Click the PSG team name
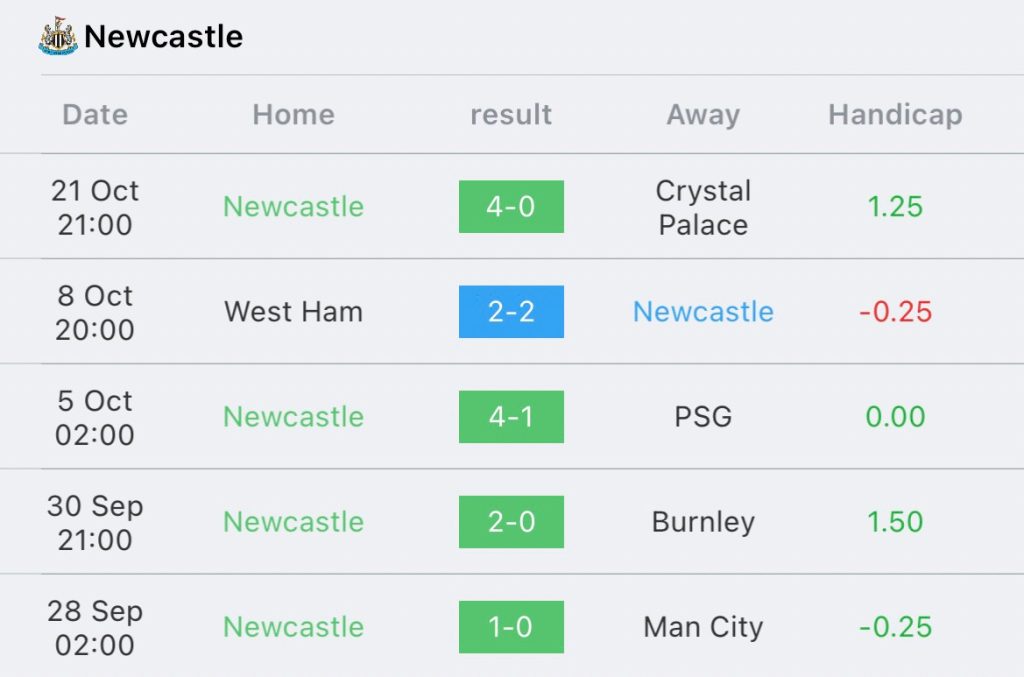 (703, 417)
